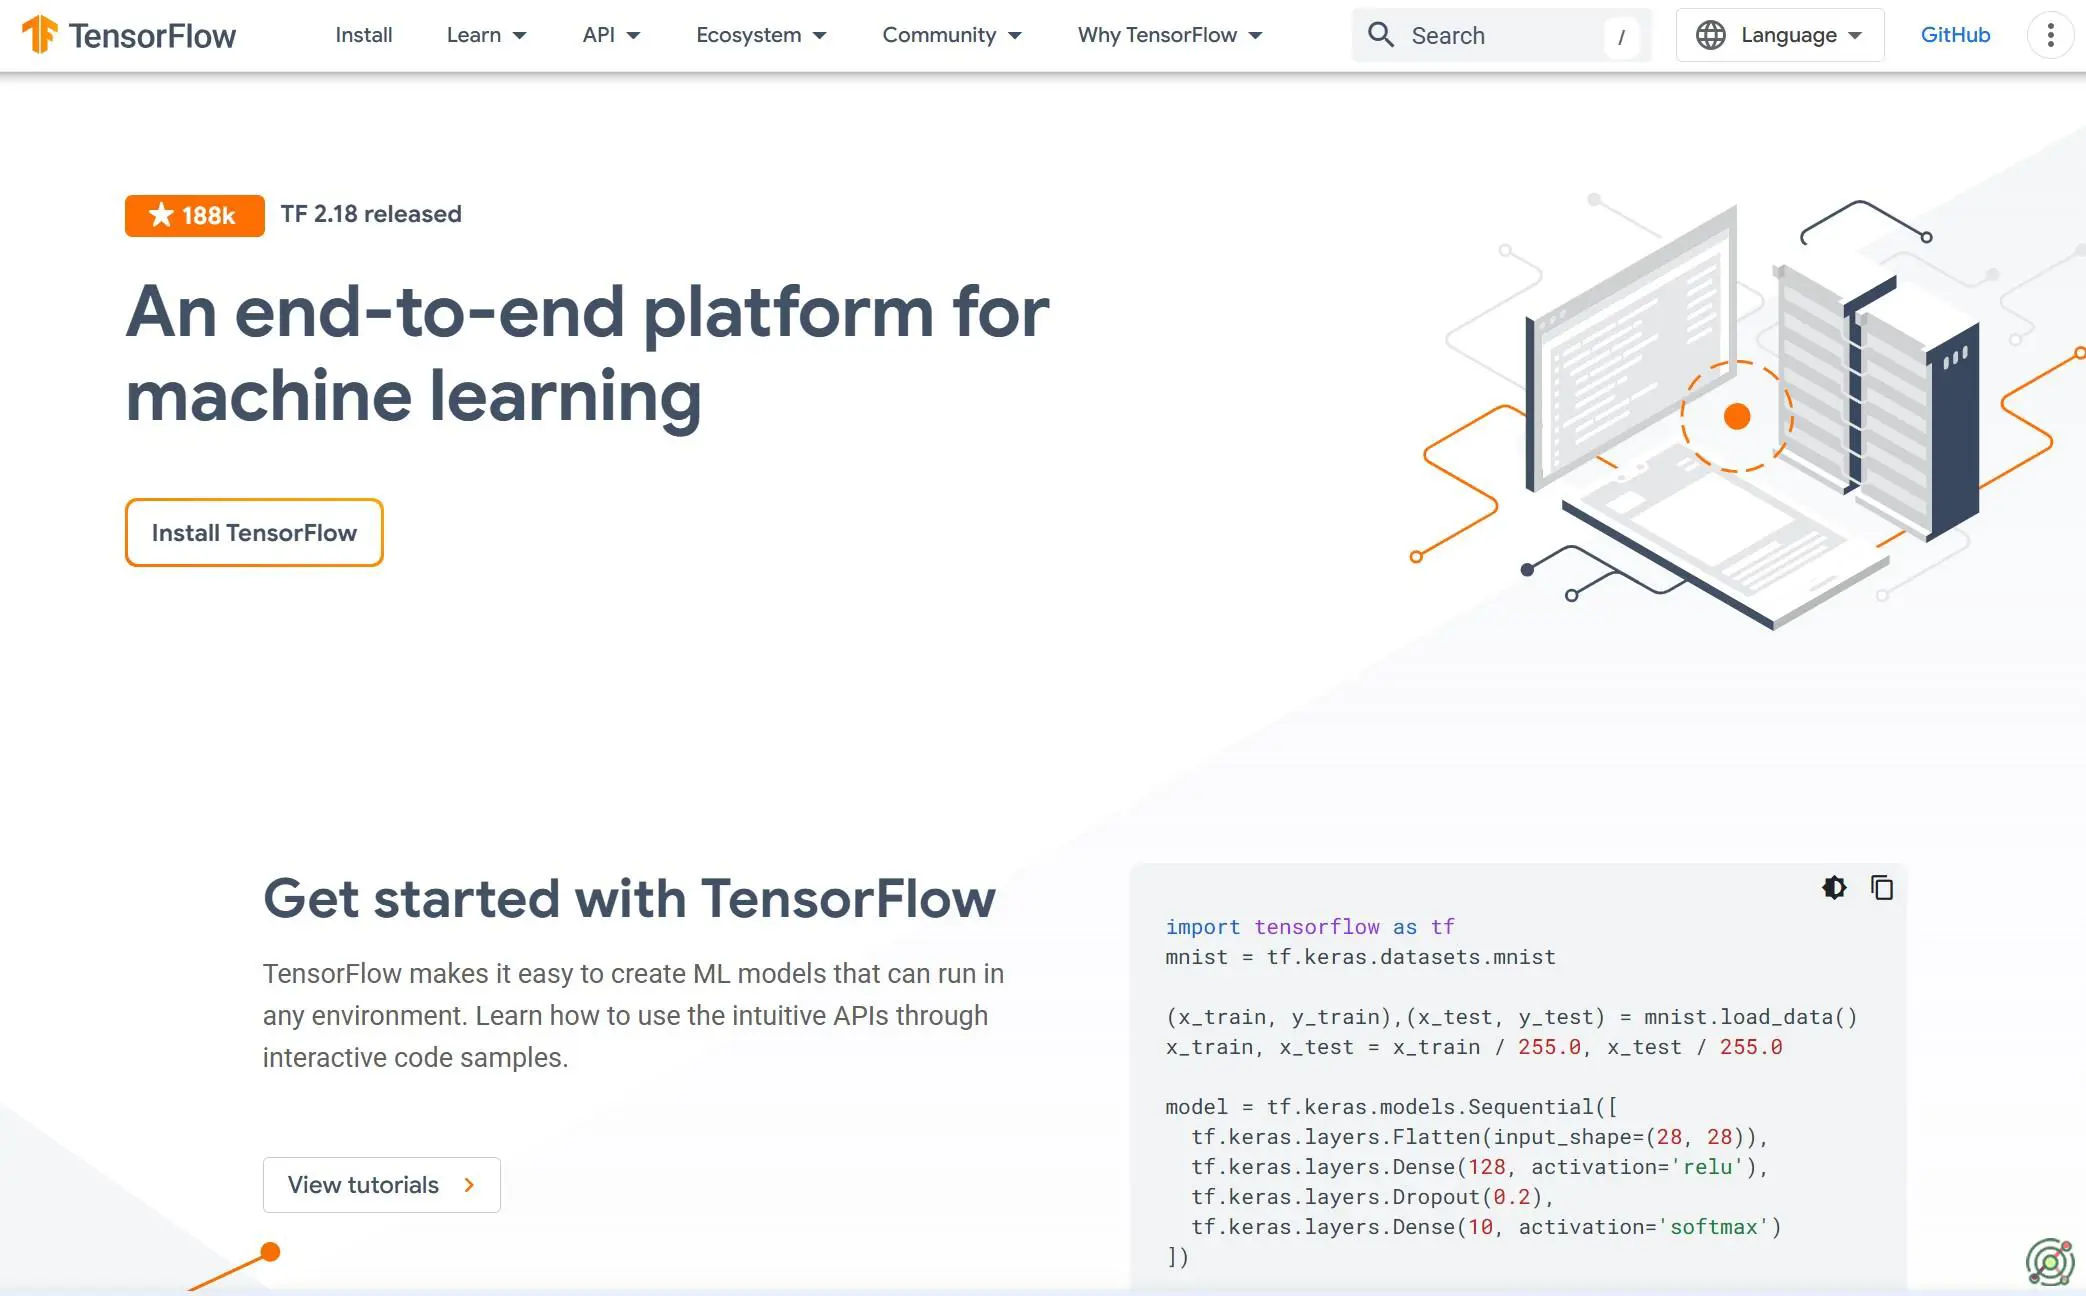Click the TensorFlow wordmark
This screenshot has height=1296, width=2086.
click(152, 36)
